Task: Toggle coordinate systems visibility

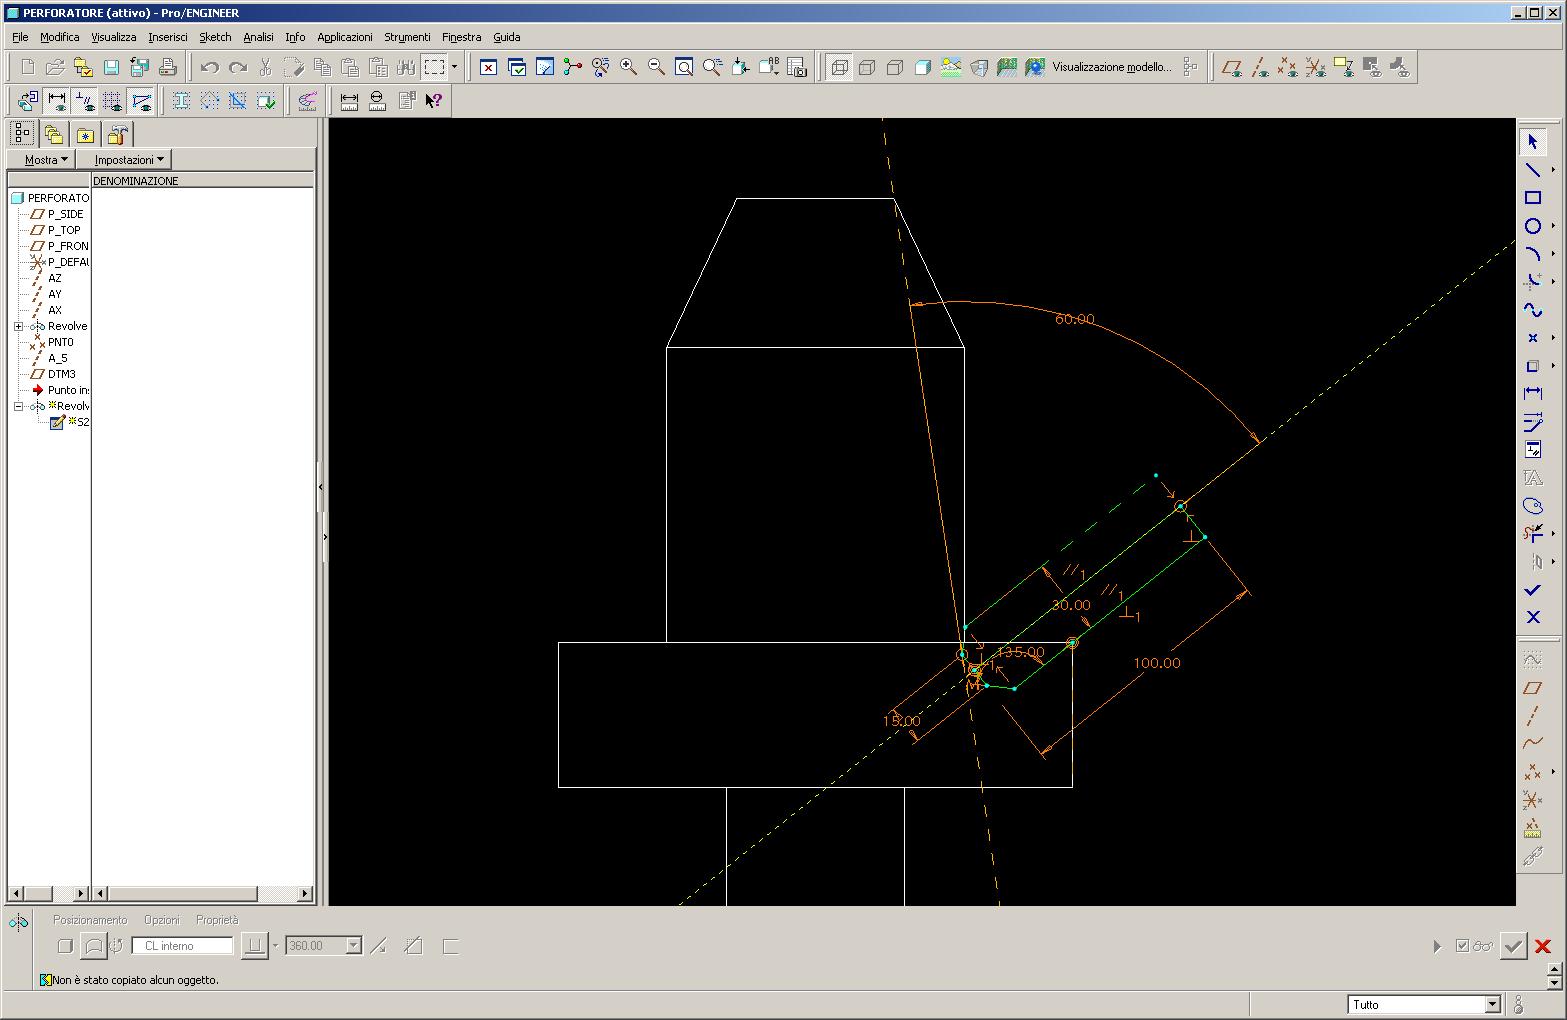Action: [1316, 67]
